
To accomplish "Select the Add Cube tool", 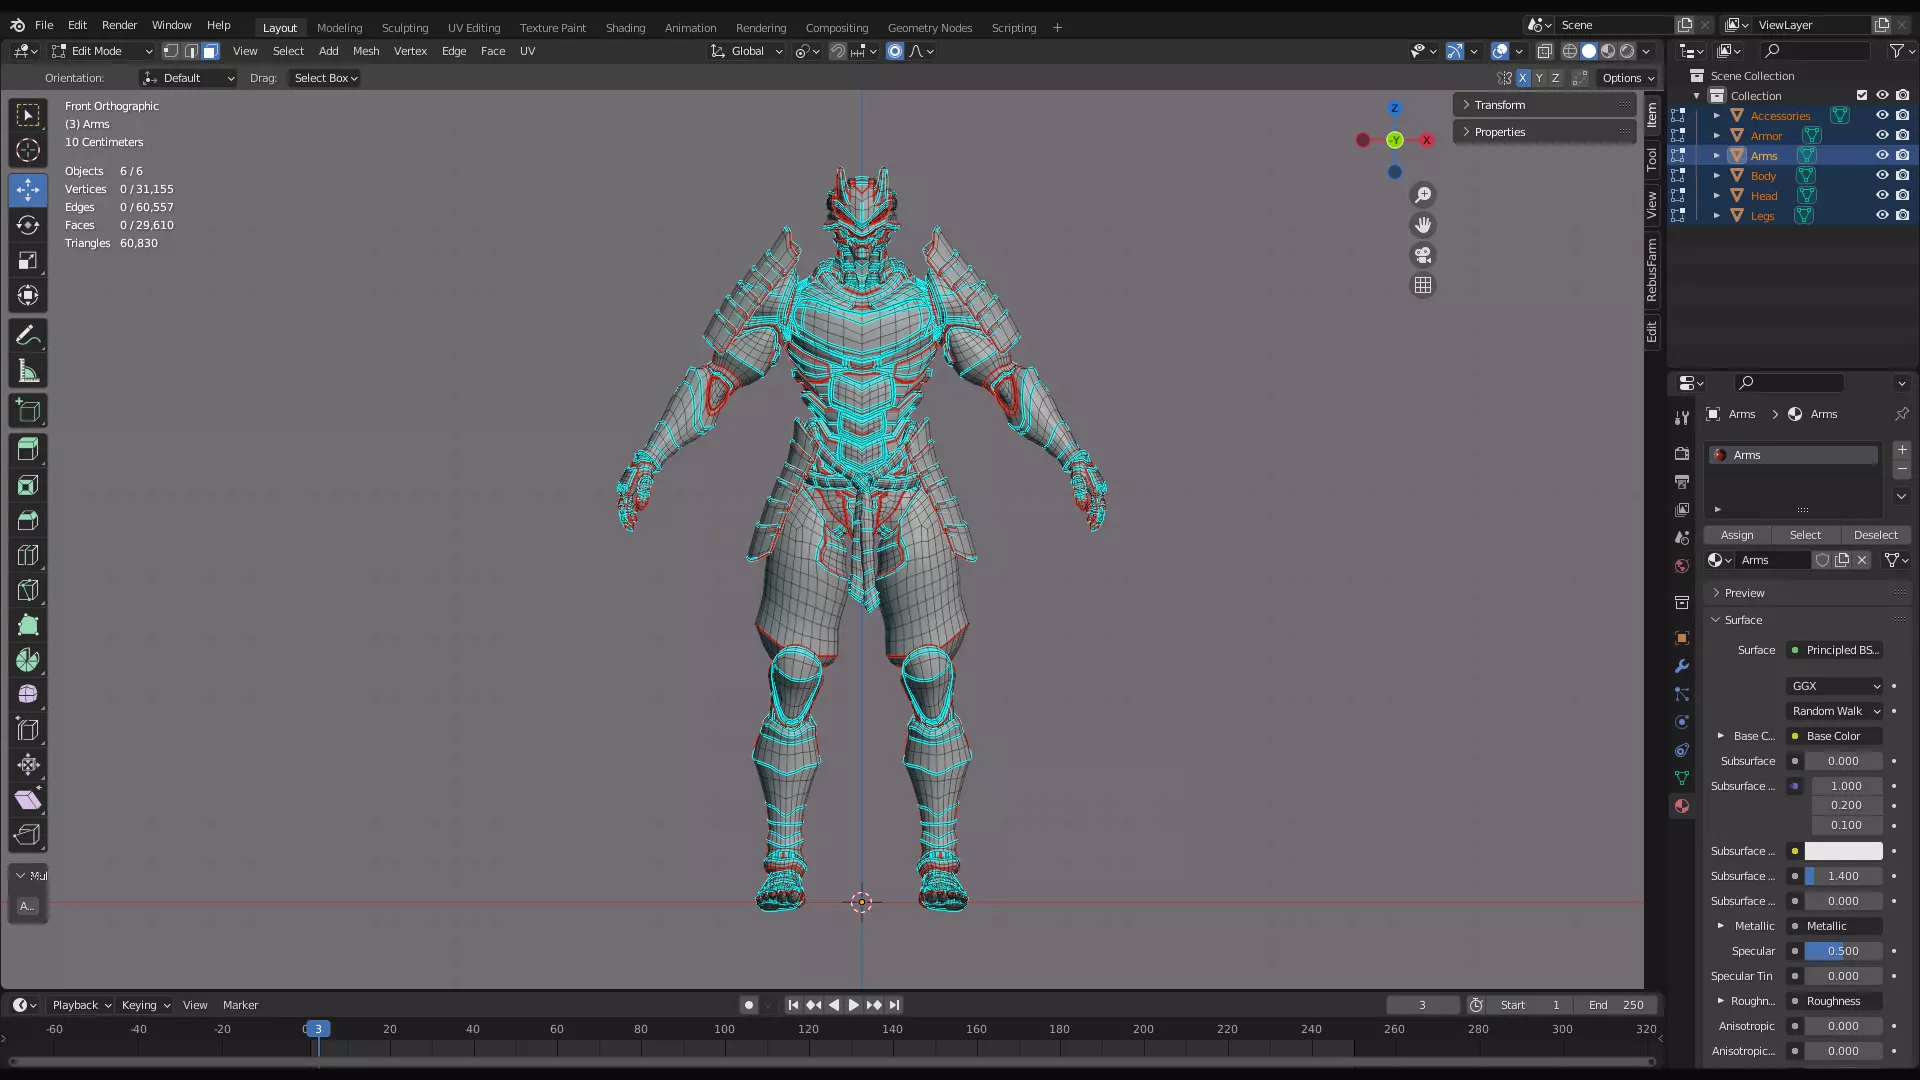I will coord(28,411).
